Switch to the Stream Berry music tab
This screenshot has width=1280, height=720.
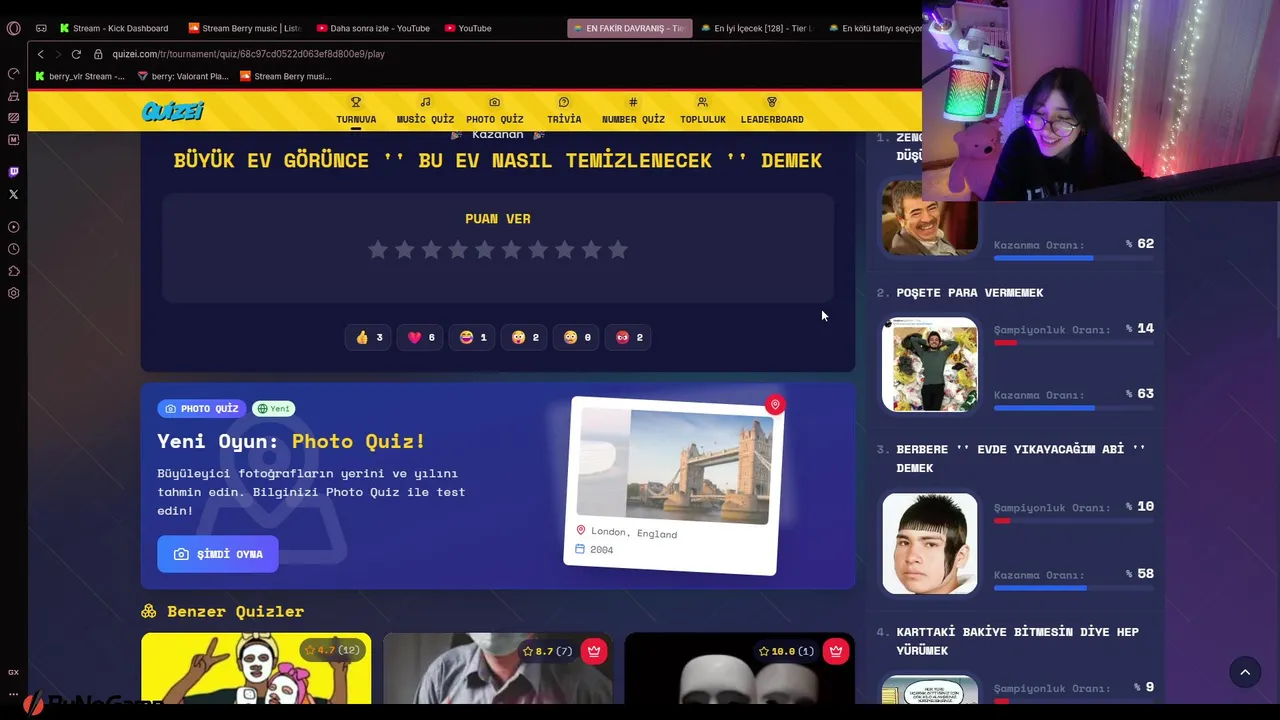(245, 28)
